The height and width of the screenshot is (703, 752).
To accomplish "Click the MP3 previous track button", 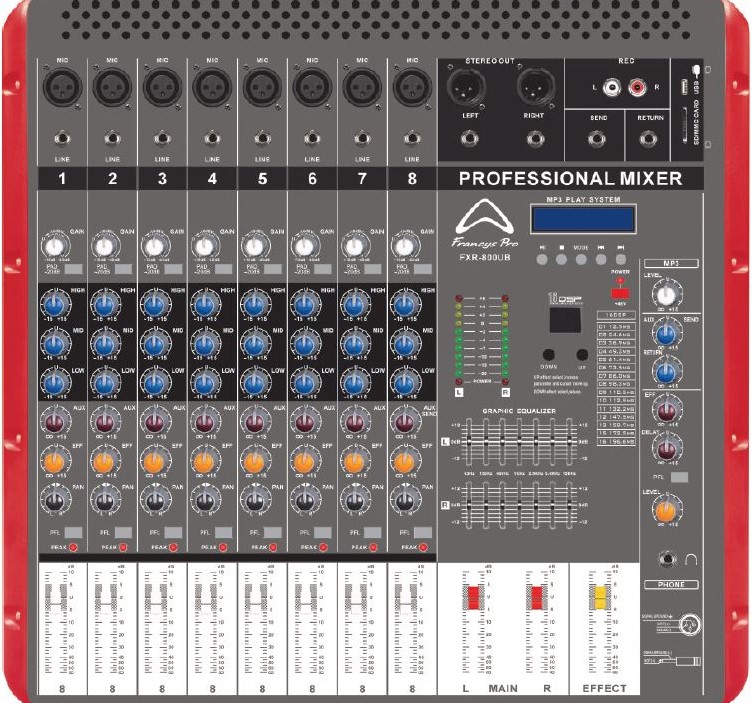I will tap(601, 259).
